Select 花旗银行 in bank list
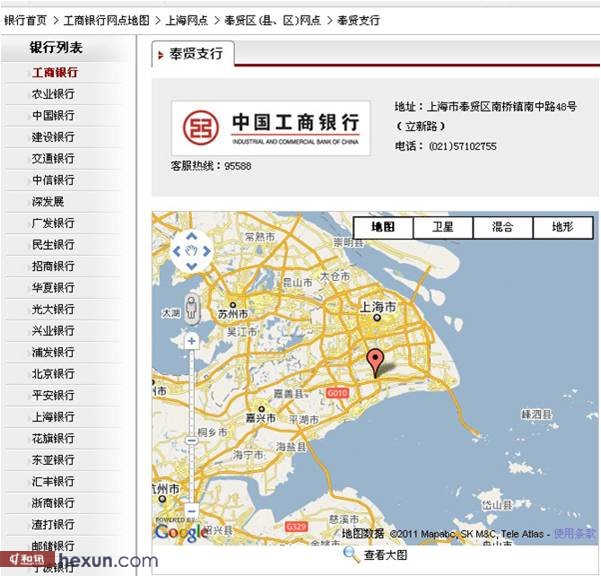This screenshot has width=601, height=577. click(x=53, y=438)
